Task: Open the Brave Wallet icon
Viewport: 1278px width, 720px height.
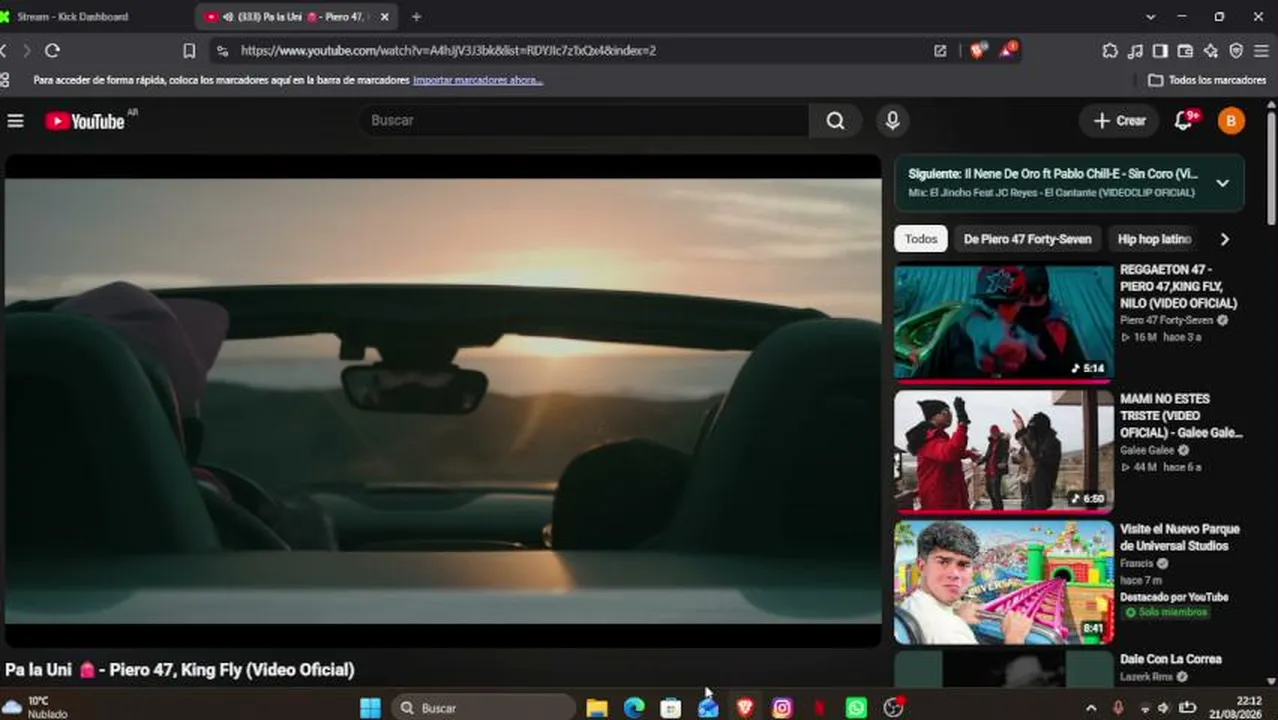Action: pyautogui.click(x=1185, y=50)
